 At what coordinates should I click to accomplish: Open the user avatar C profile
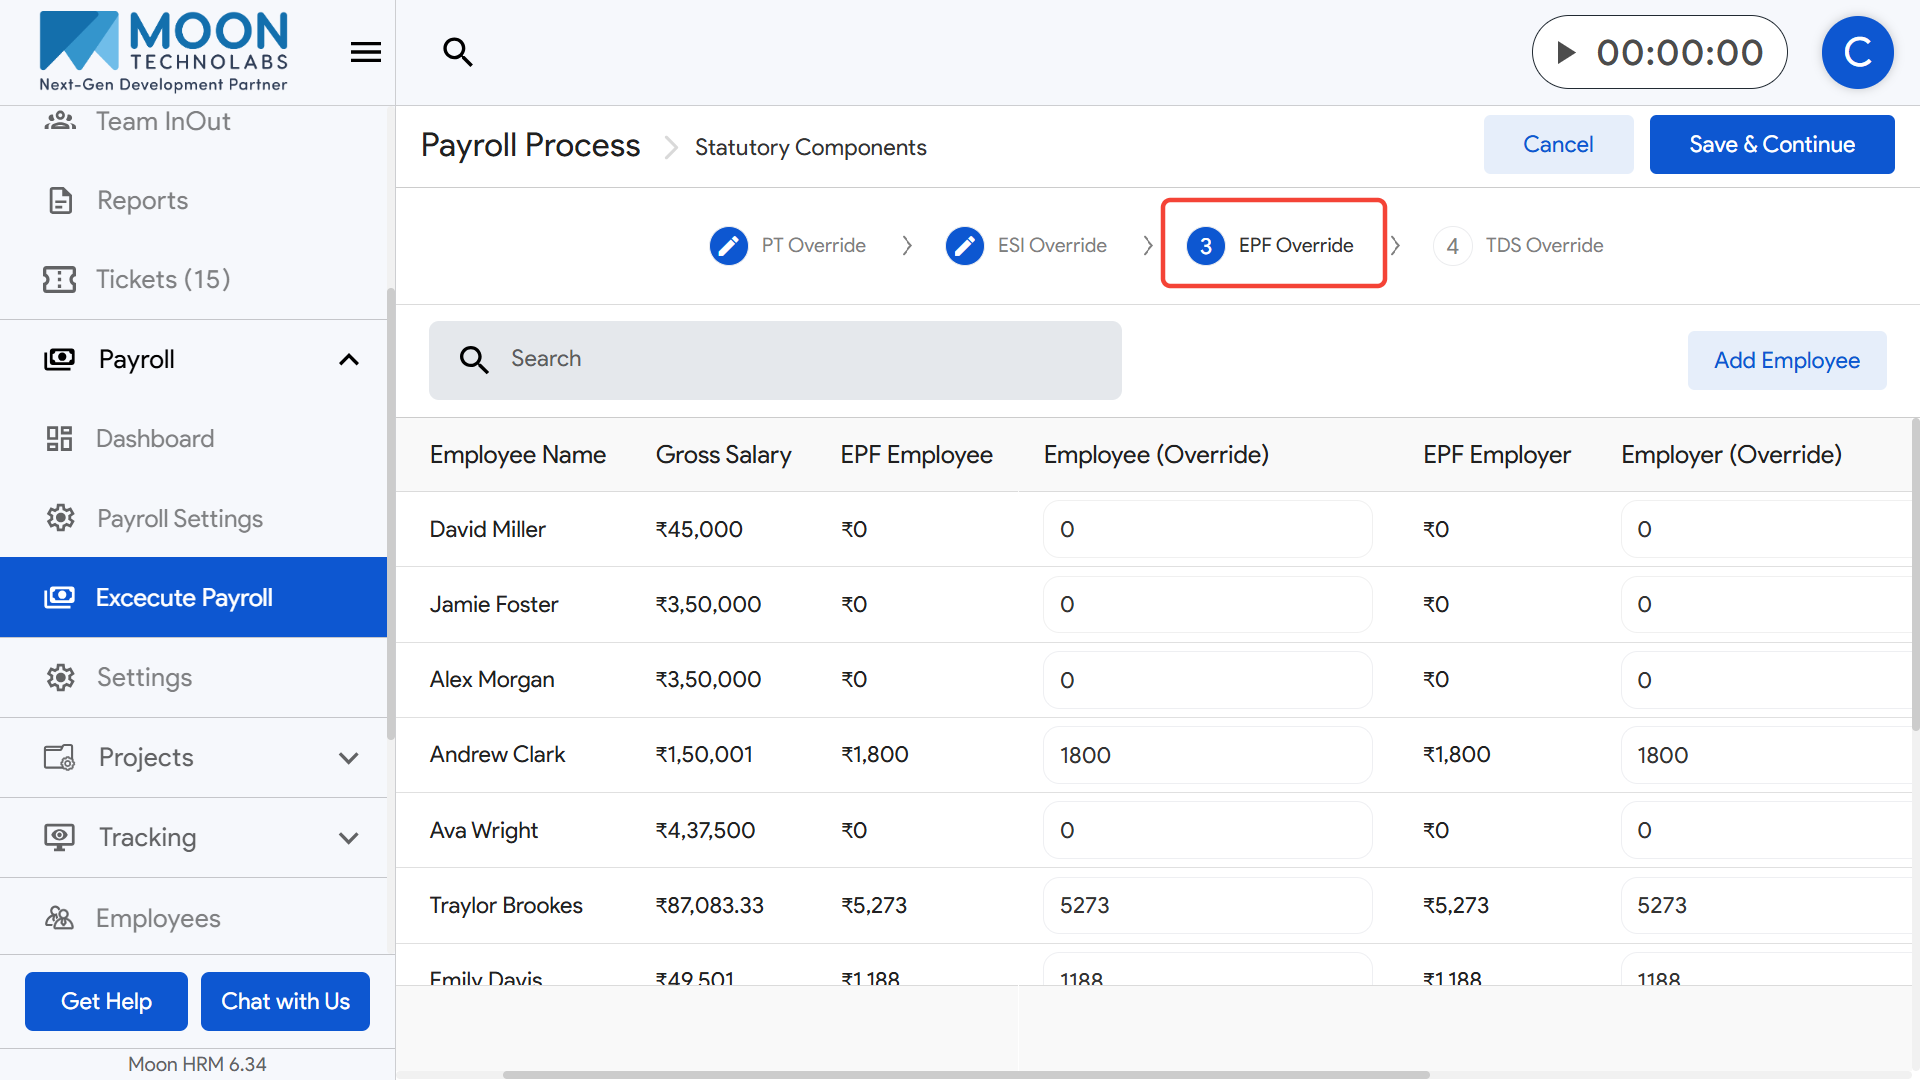(1857, 52)
